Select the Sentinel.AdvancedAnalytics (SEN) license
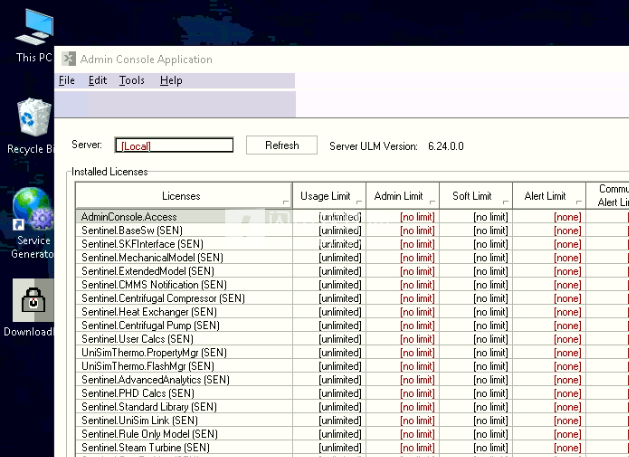 pos(184,380)
